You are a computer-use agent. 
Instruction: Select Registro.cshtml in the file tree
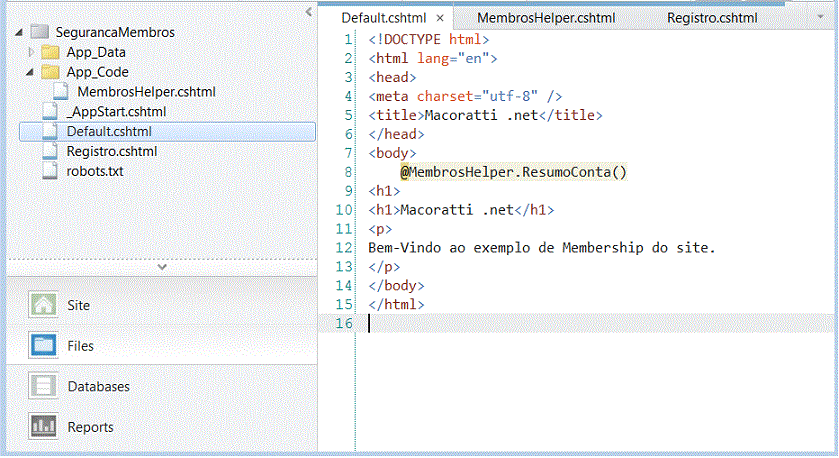coord(112,151)
